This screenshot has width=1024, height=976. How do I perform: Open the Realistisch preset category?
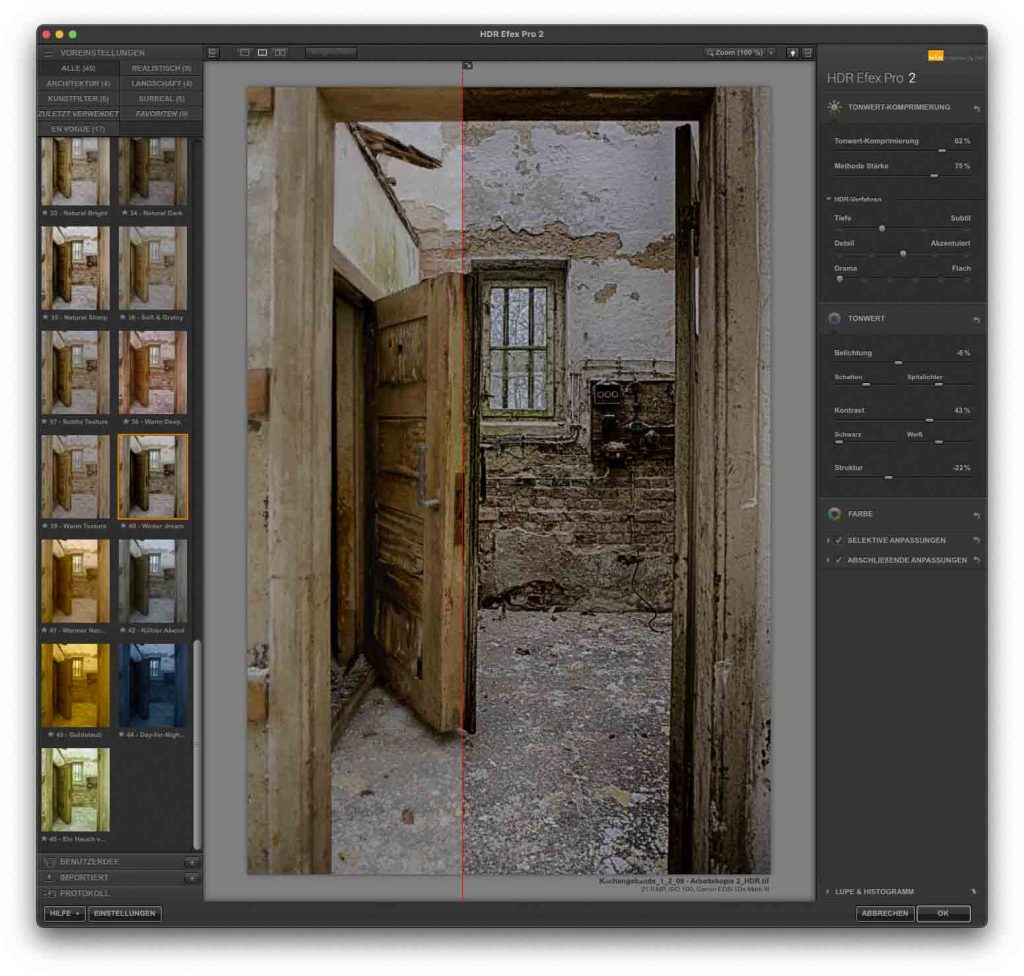click(161, 68)
